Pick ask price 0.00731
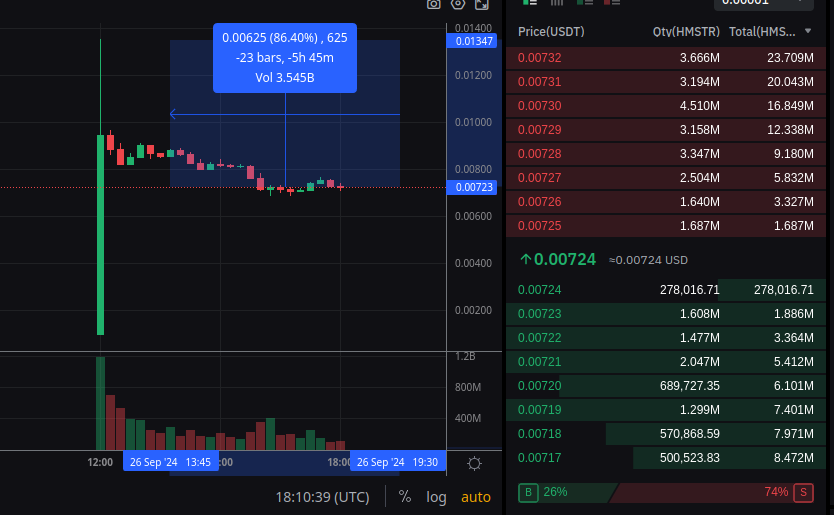Screen dimensions: 834x515 (x=539, y=81)
